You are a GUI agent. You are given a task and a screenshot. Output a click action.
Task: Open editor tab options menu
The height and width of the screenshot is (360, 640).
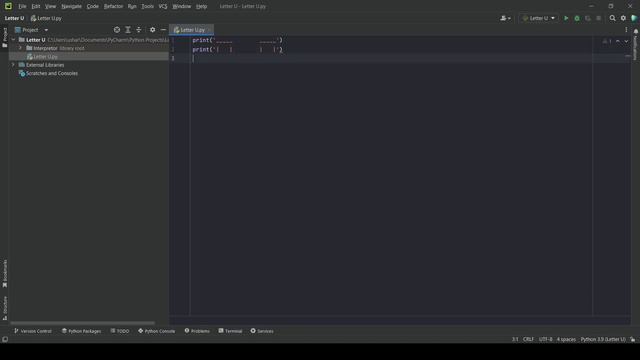626,30
